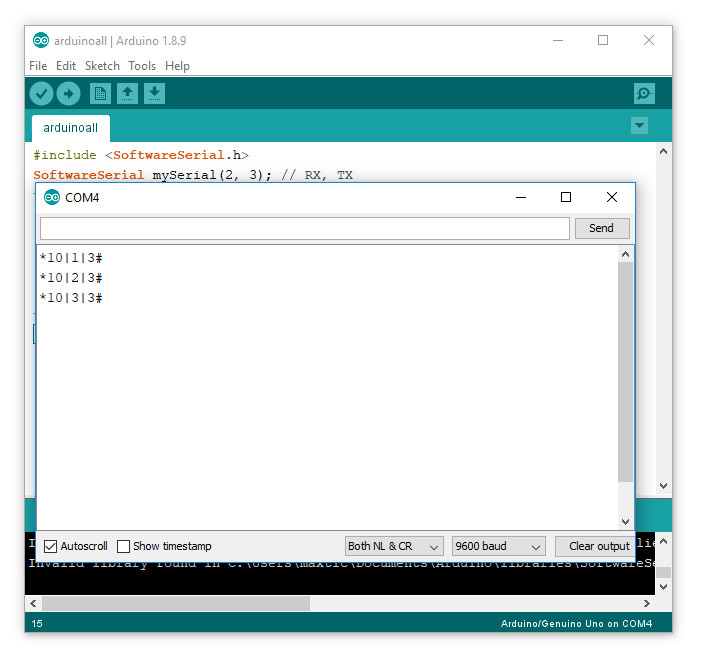Screen dimensions: 704x656
Task: Click the code editor scroll-up arrow
Action: [x=663, y=151]
